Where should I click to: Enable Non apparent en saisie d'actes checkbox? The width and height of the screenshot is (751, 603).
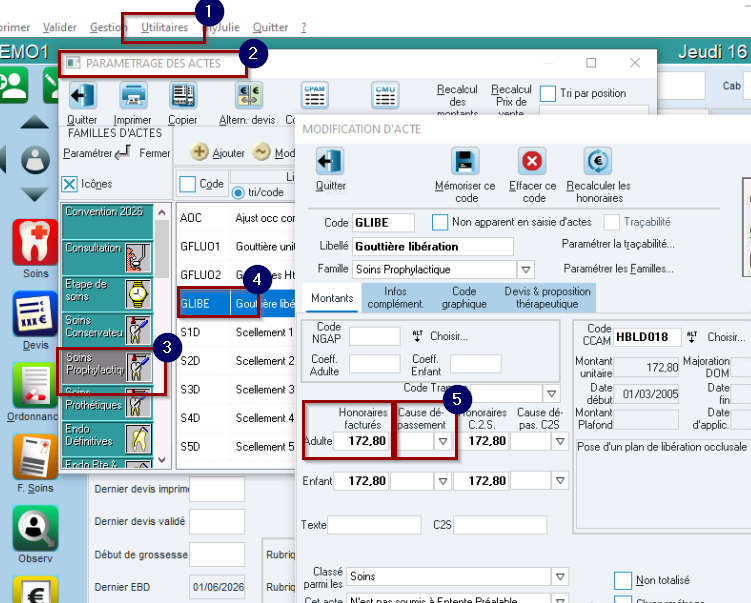440,222
